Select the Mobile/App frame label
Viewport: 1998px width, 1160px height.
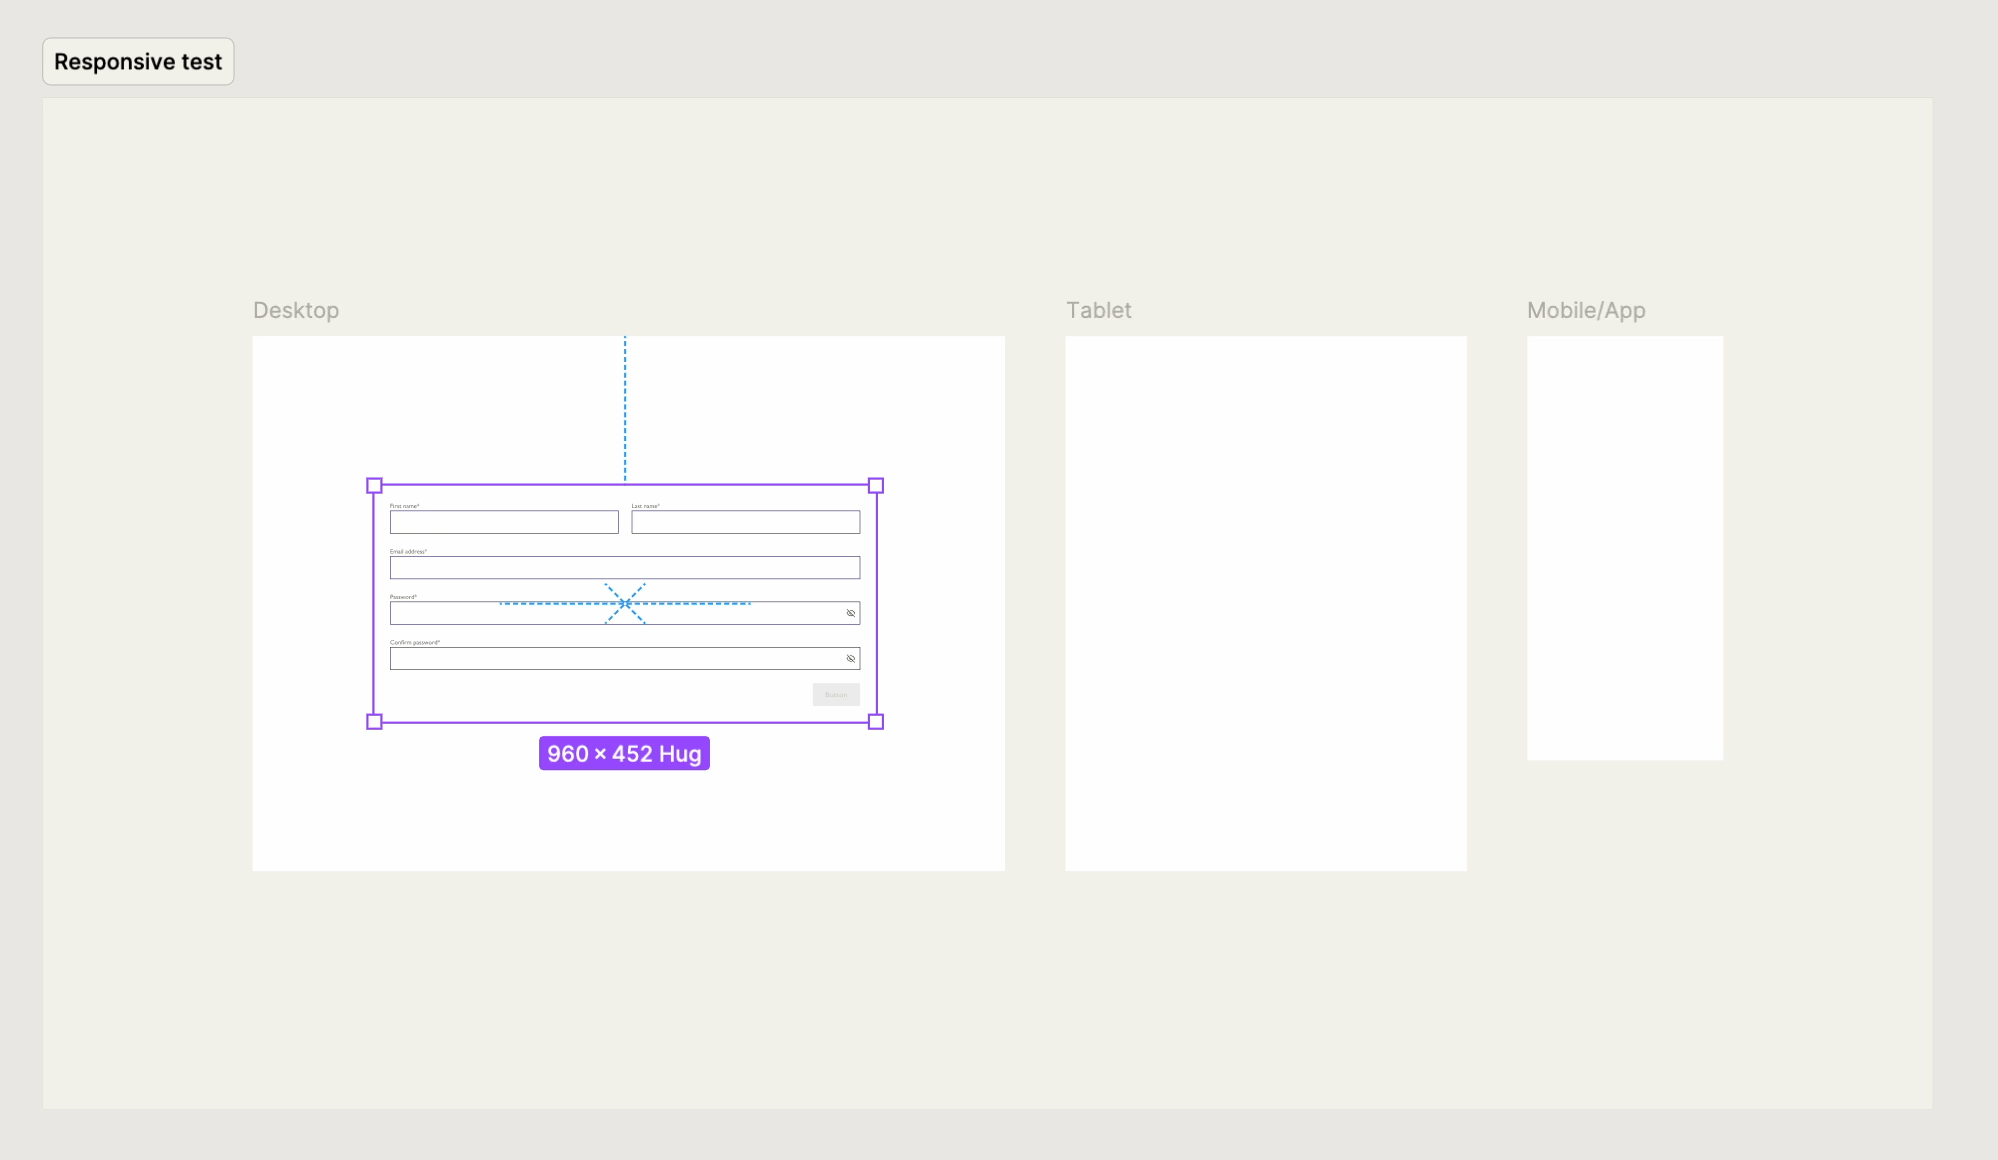point(1585,311)
